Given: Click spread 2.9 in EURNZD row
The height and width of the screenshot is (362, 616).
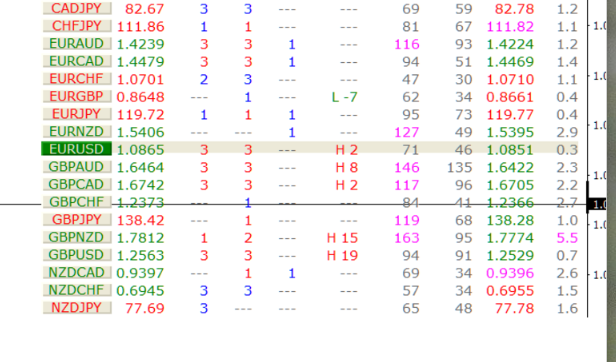Looking at the screenshot, I should click(567, 132).
